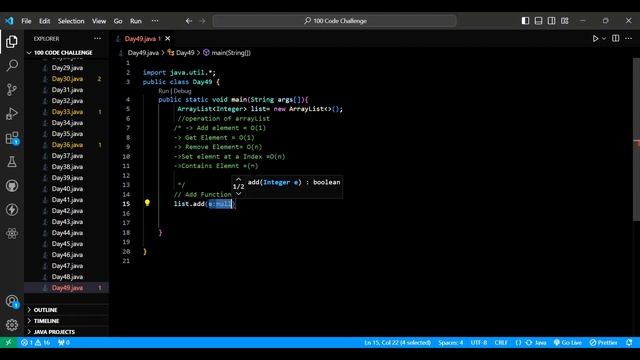
Task: Click the lightbulb quick fix on line 15
Action: point(147,203)
